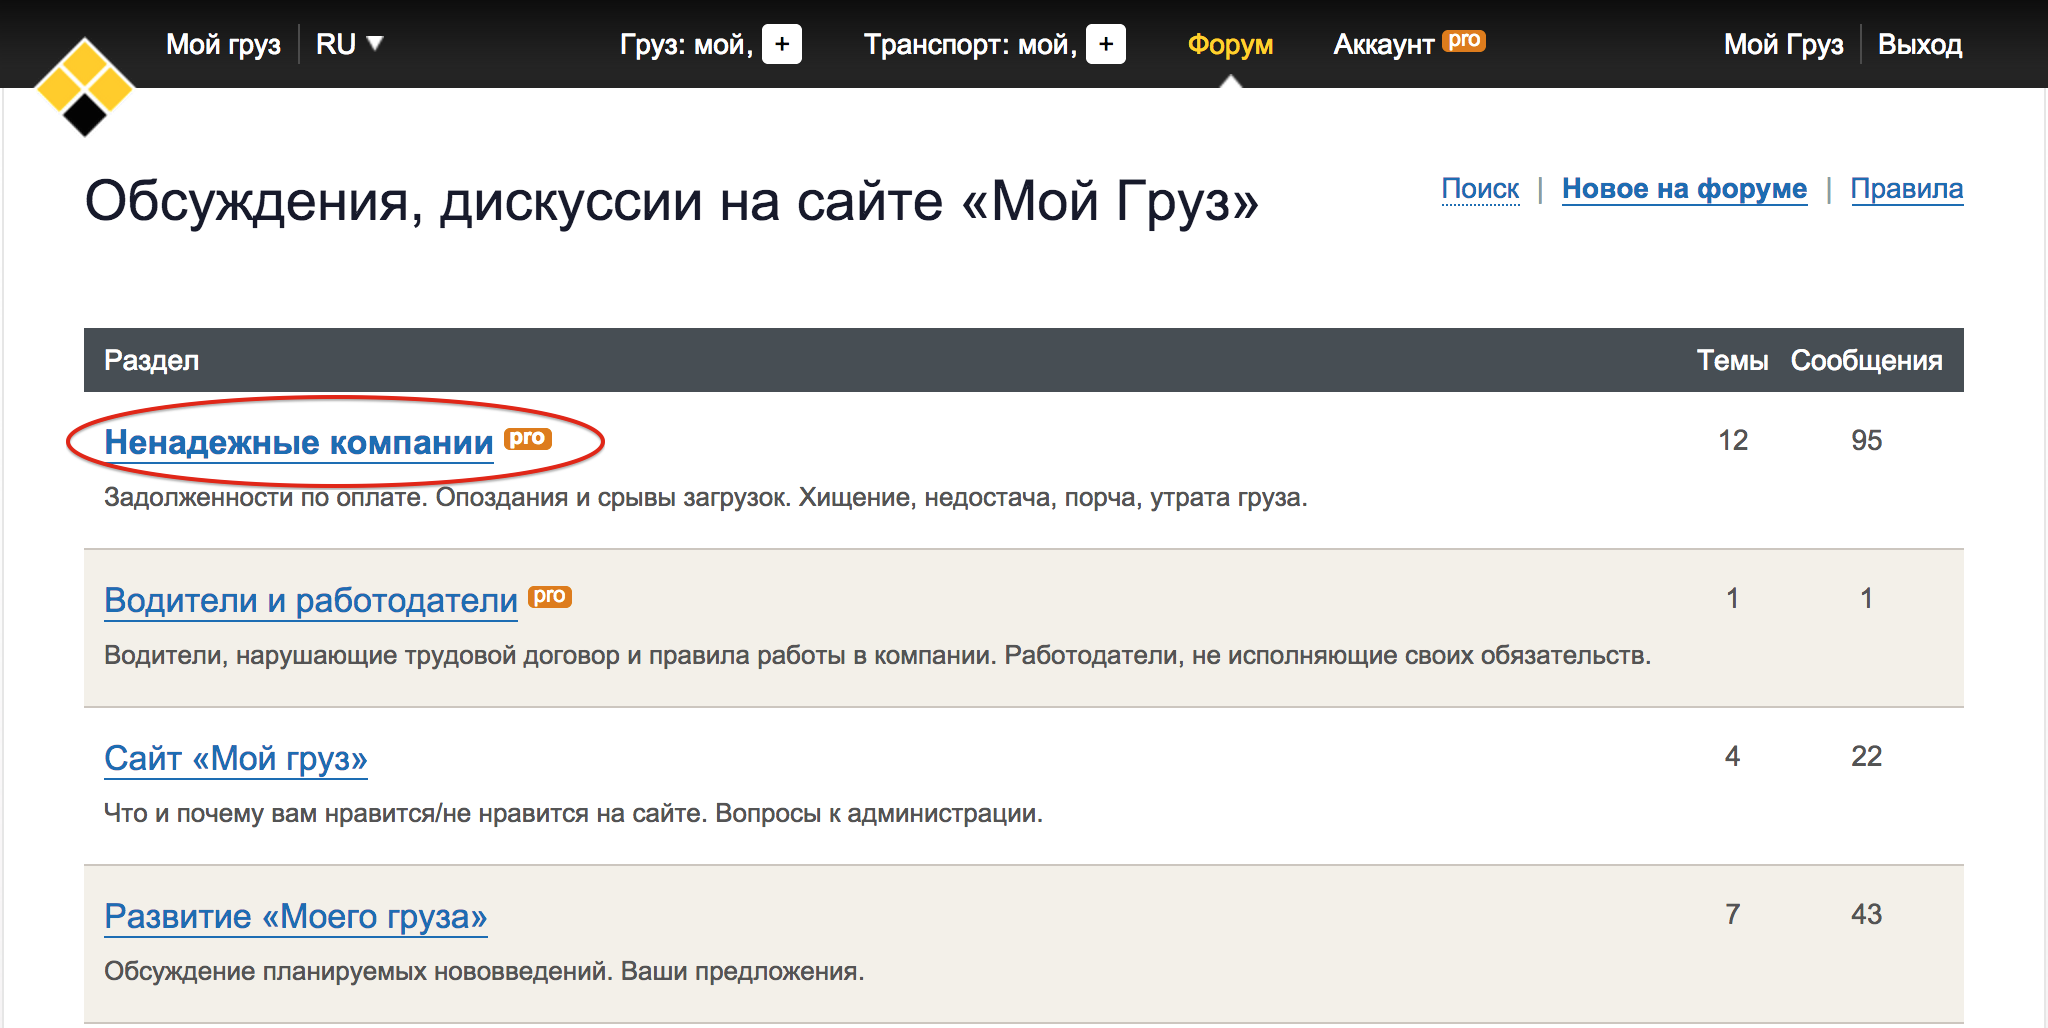The width and height of the screenshot is (2048, 1028).
Task: Click description Что и почему вам нравится
Action: coord(573,813)
